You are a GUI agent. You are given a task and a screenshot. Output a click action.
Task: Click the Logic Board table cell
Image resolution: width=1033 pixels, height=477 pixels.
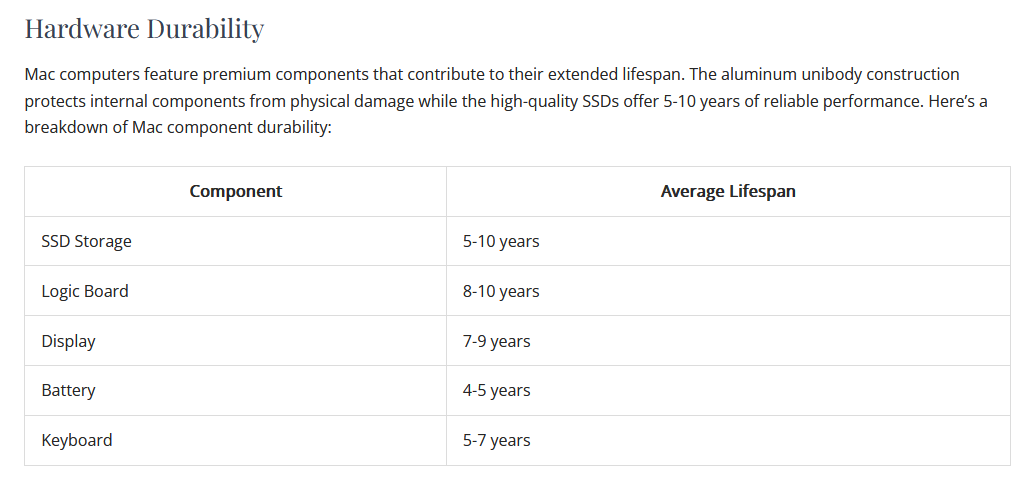coord(85,291)
